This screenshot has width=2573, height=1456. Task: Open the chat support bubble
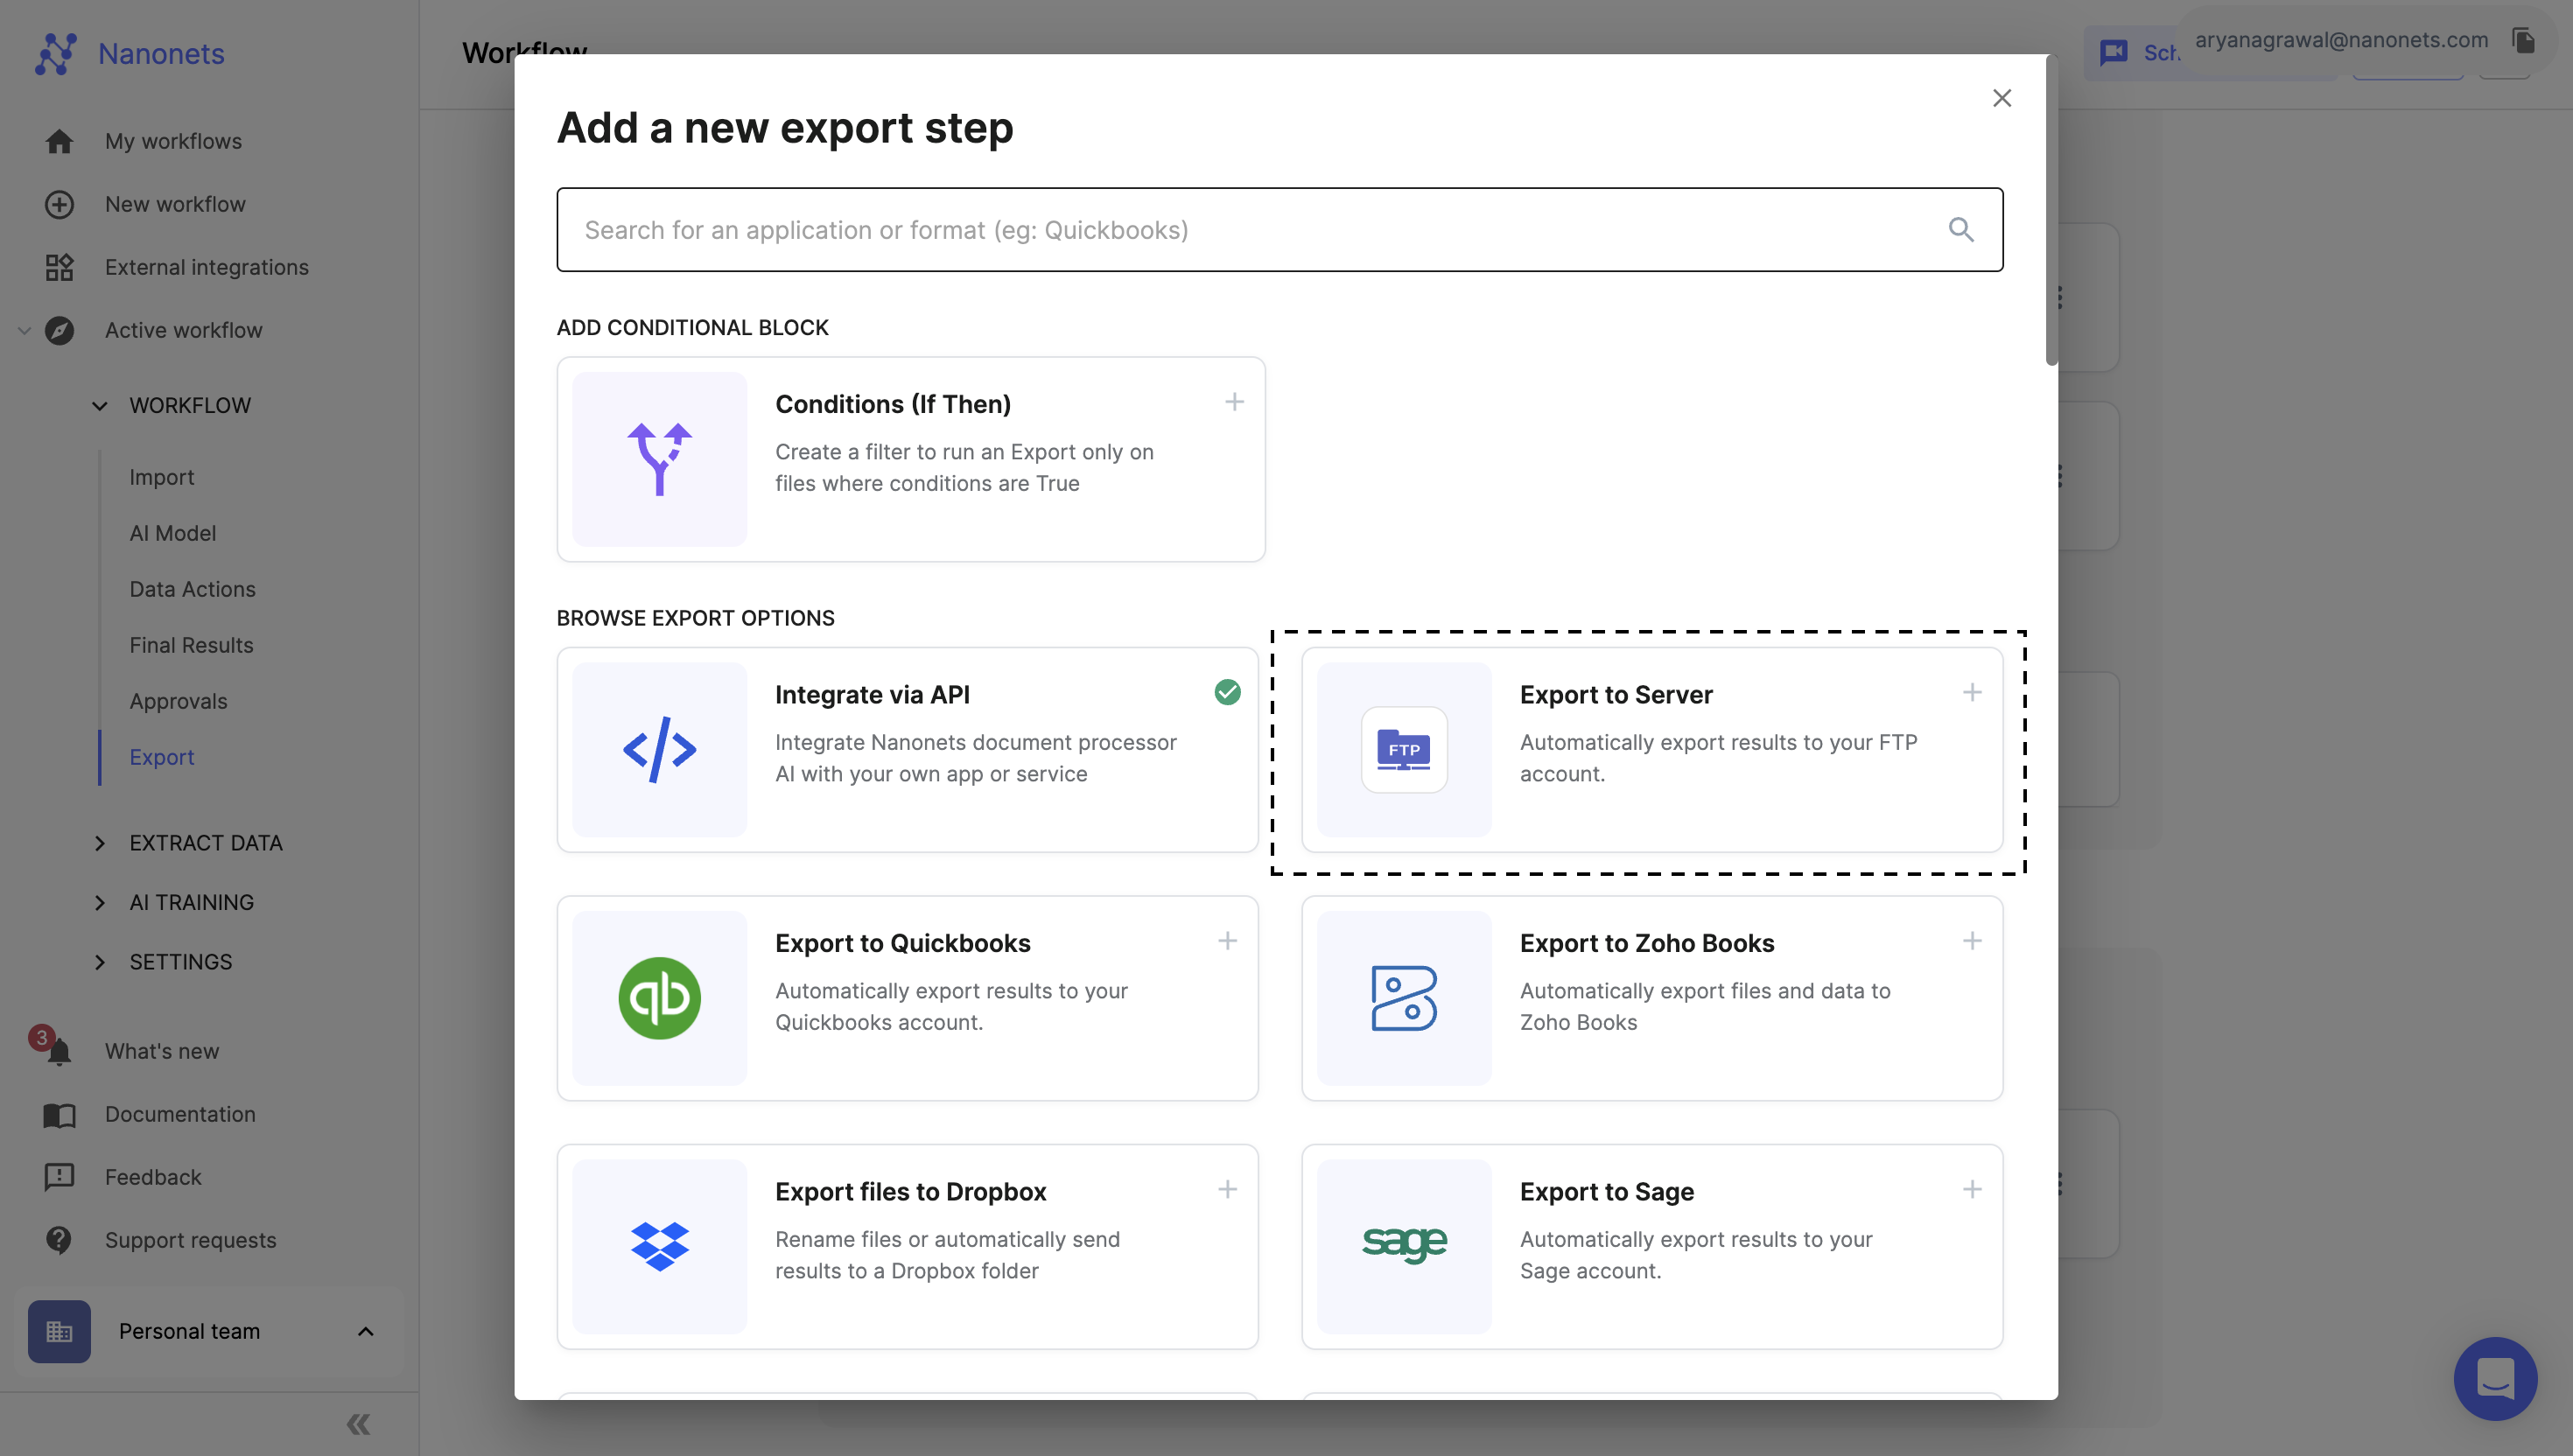click(2495, 1379)
